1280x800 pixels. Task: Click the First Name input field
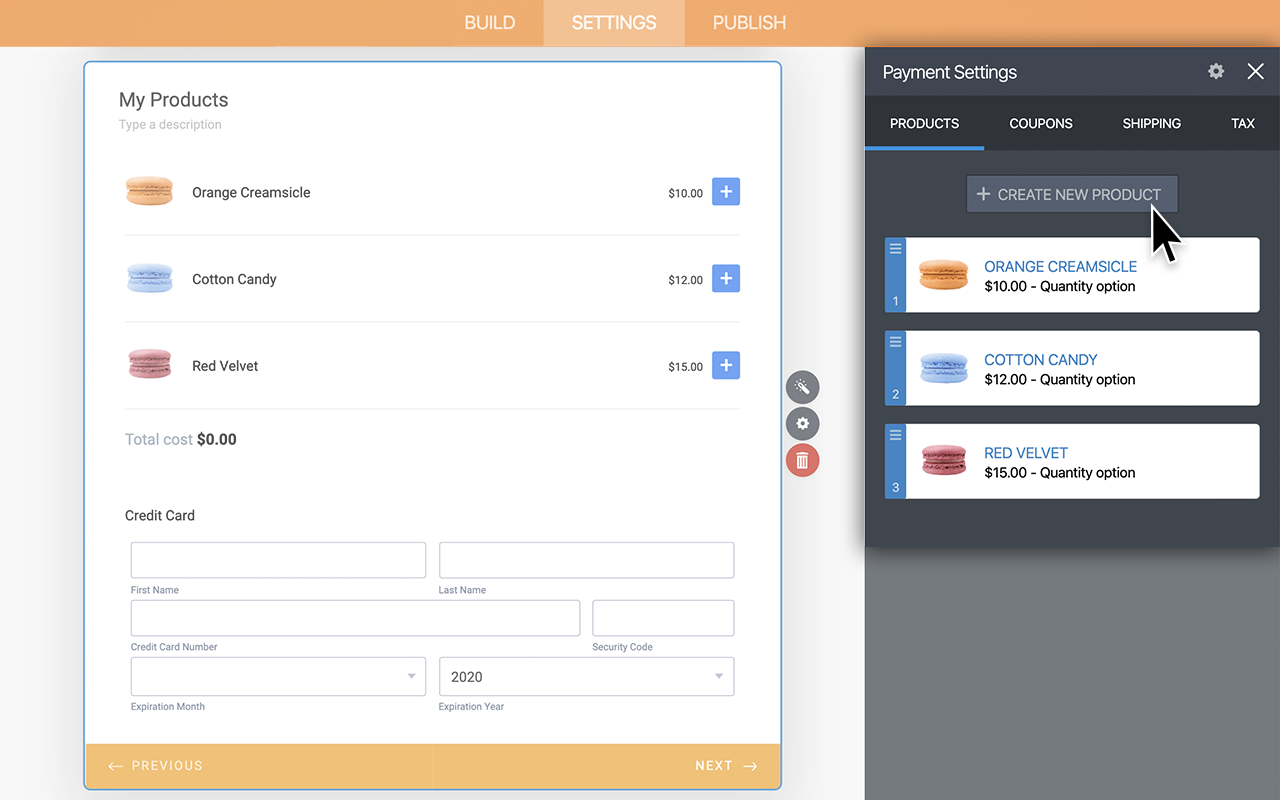point(277,560)
